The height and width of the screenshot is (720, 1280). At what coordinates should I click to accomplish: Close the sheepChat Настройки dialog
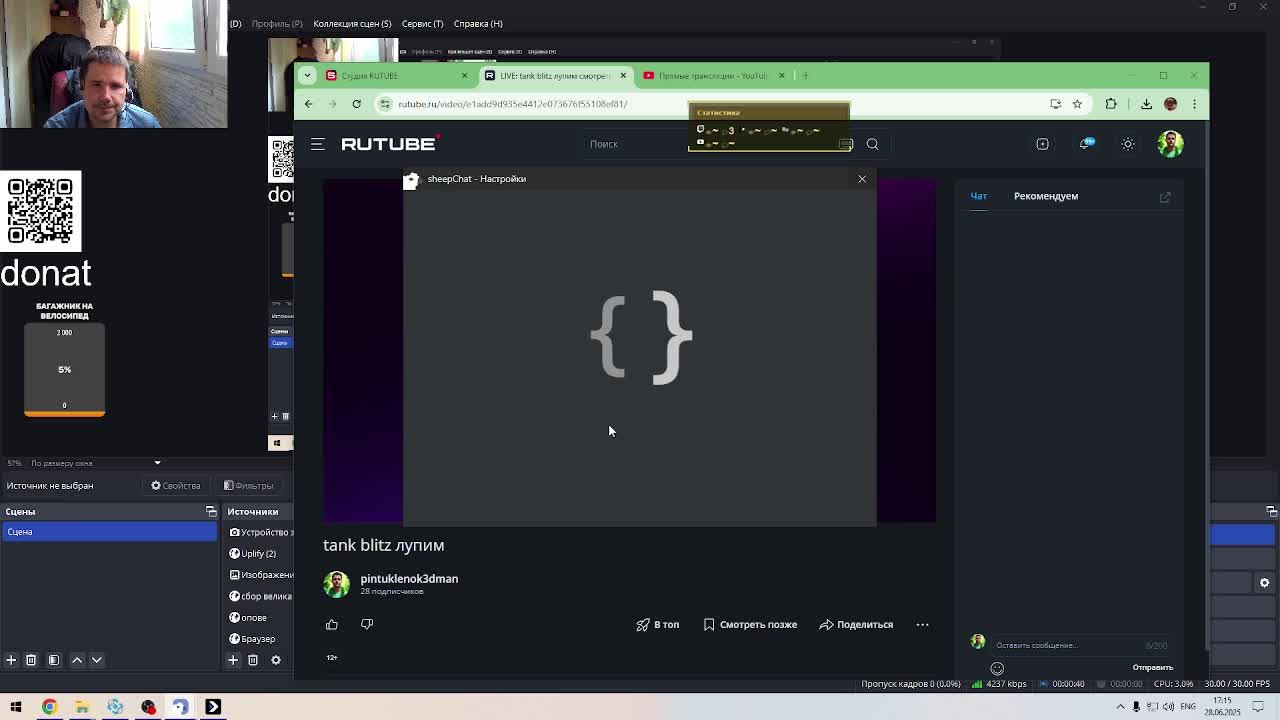pos(862,179)
